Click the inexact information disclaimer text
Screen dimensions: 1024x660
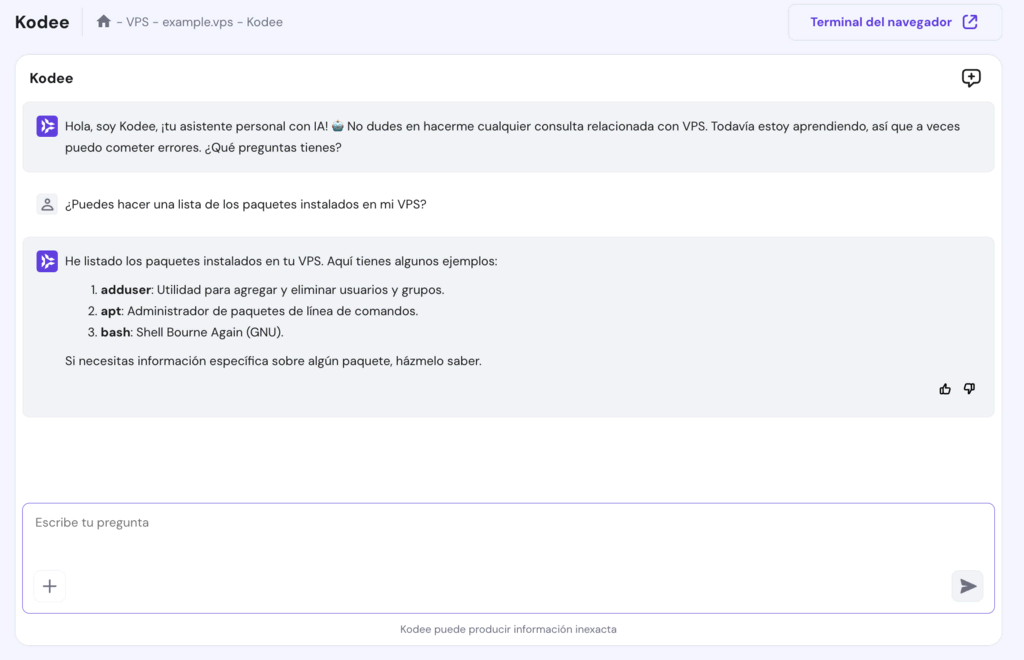(x=508, y=629)
